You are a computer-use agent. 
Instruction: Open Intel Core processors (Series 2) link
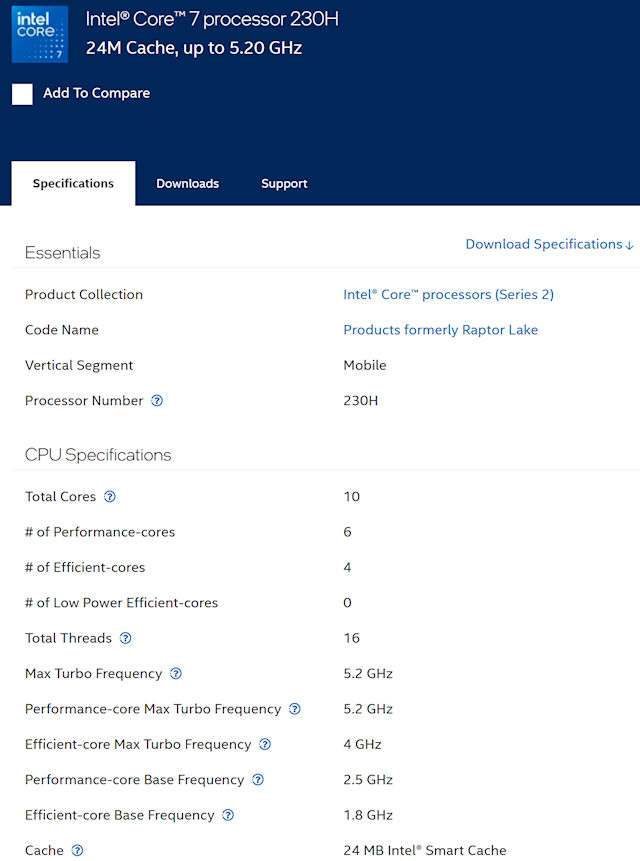click(x=448, y=295)
